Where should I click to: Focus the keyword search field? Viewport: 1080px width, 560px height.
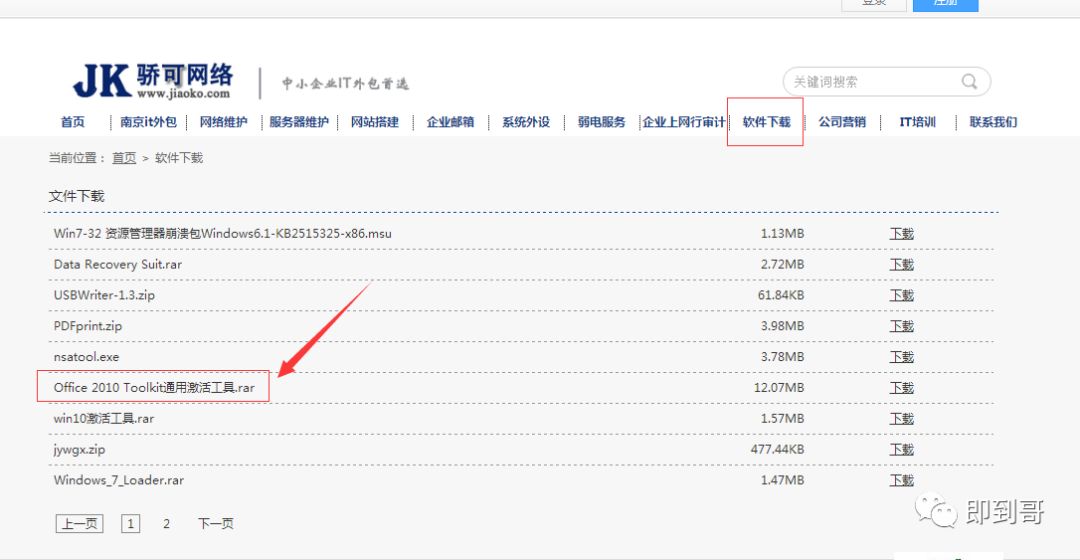point(886,82)
